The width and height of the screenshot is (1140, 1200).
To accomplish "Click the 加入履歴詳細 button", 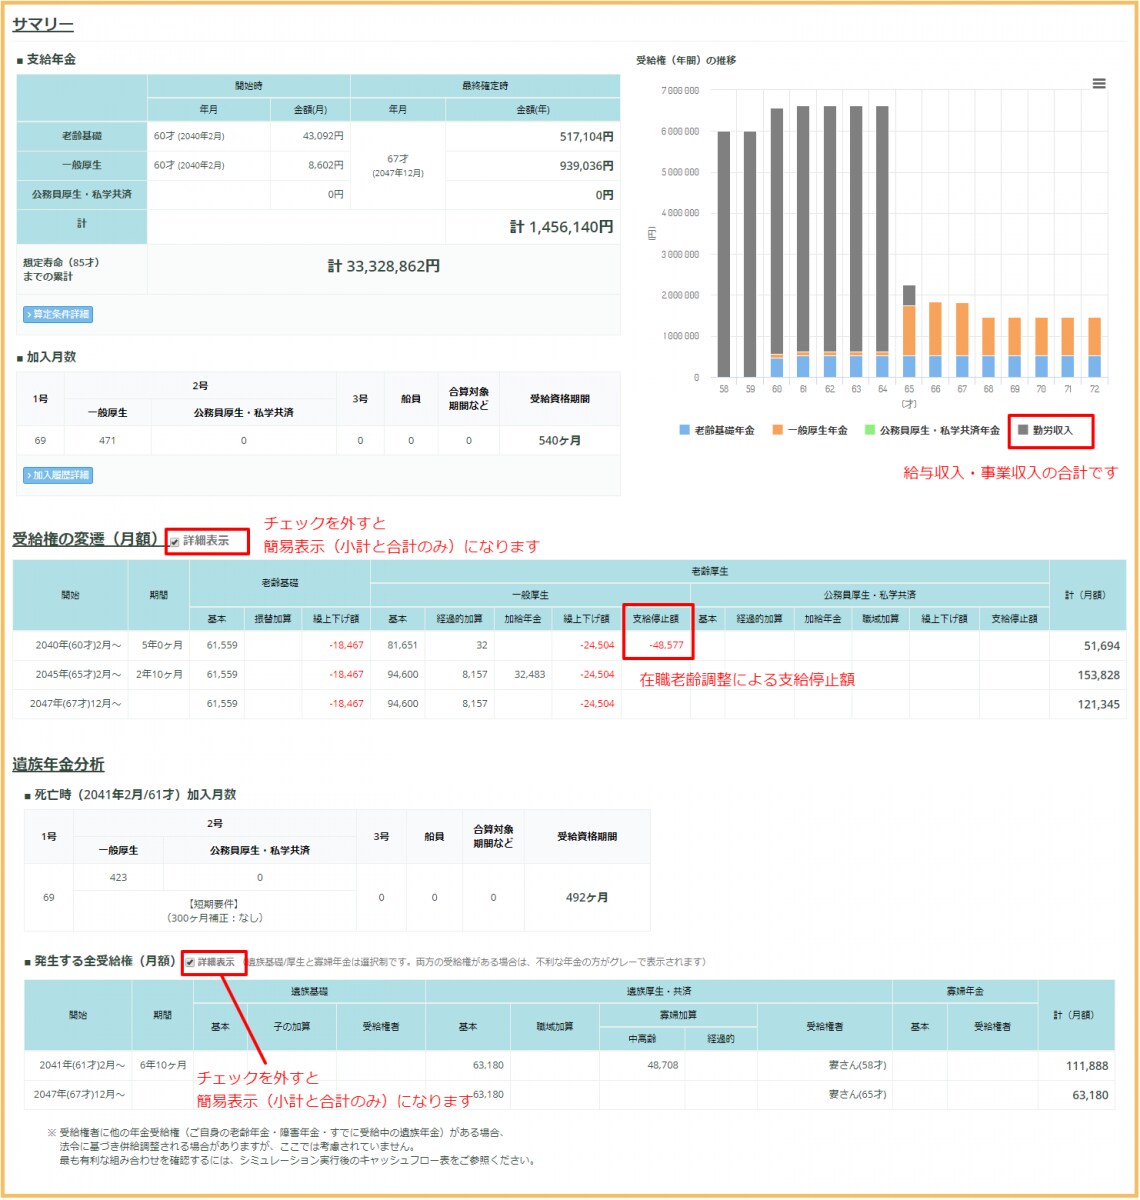I will pos(58,475).
